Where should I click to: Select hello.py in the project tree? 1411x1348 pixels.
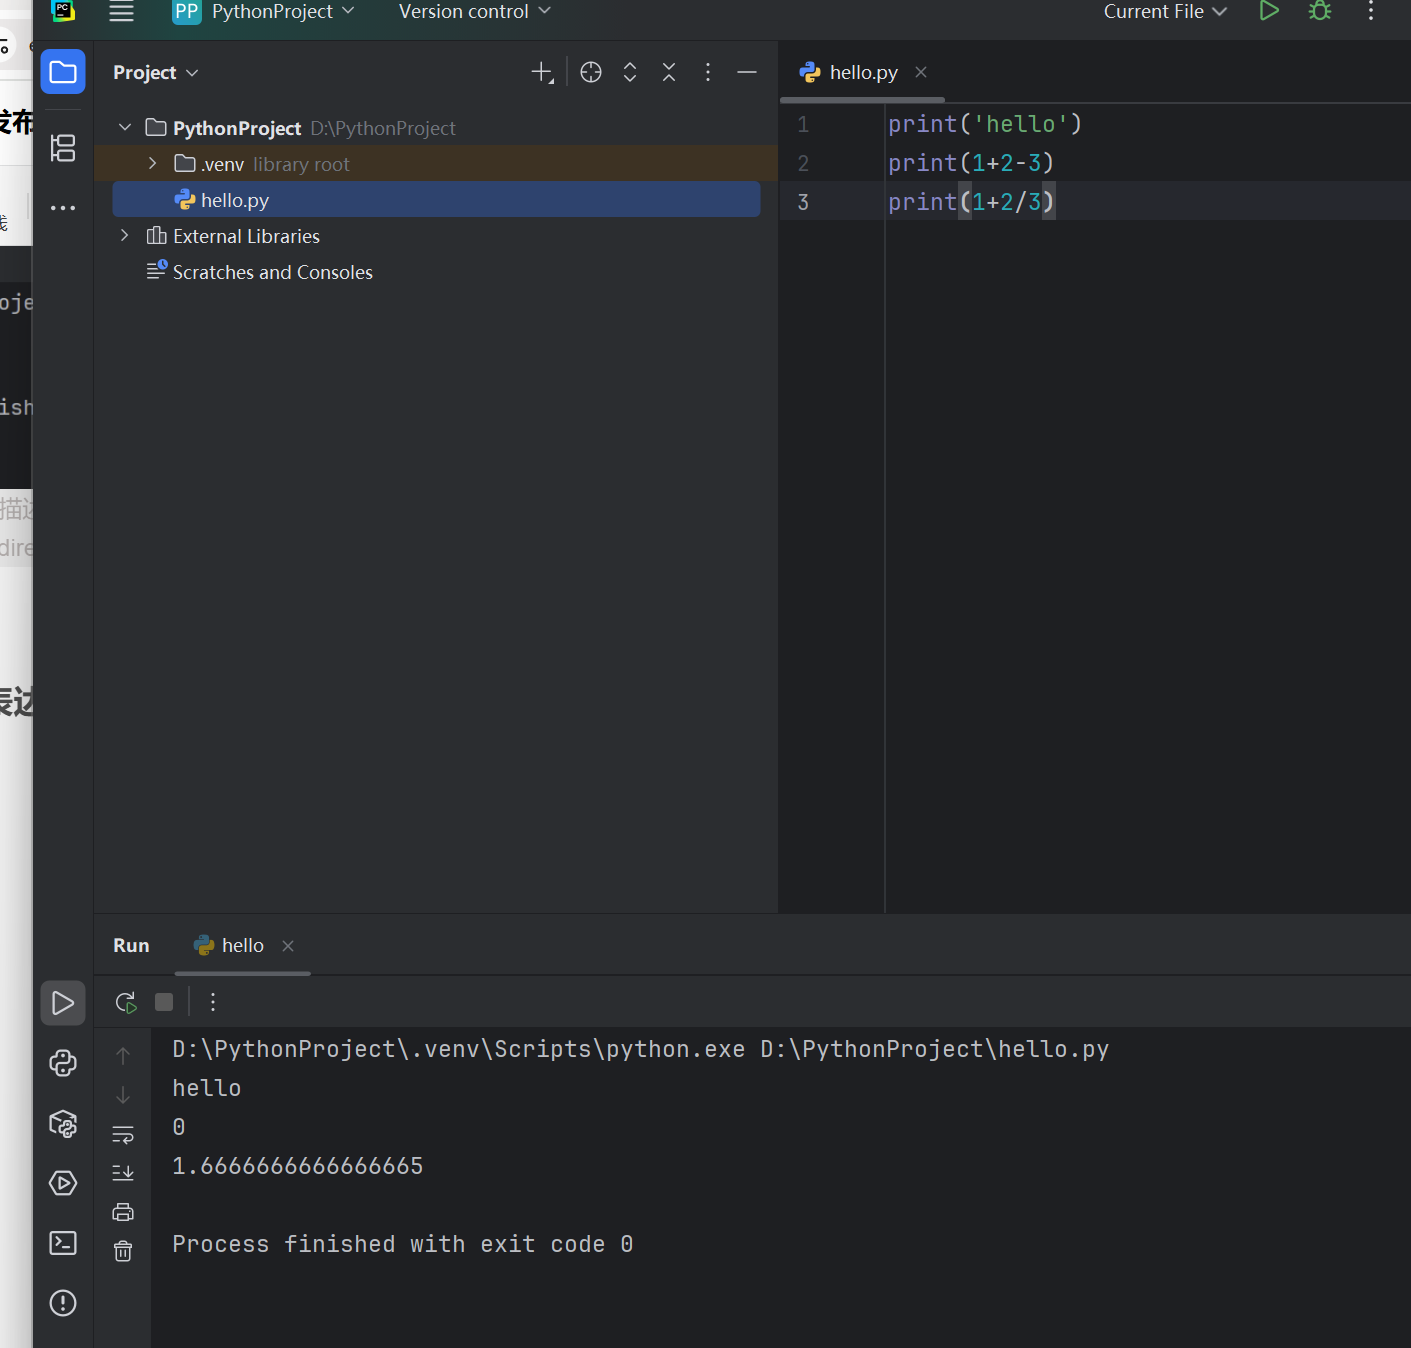436,200
